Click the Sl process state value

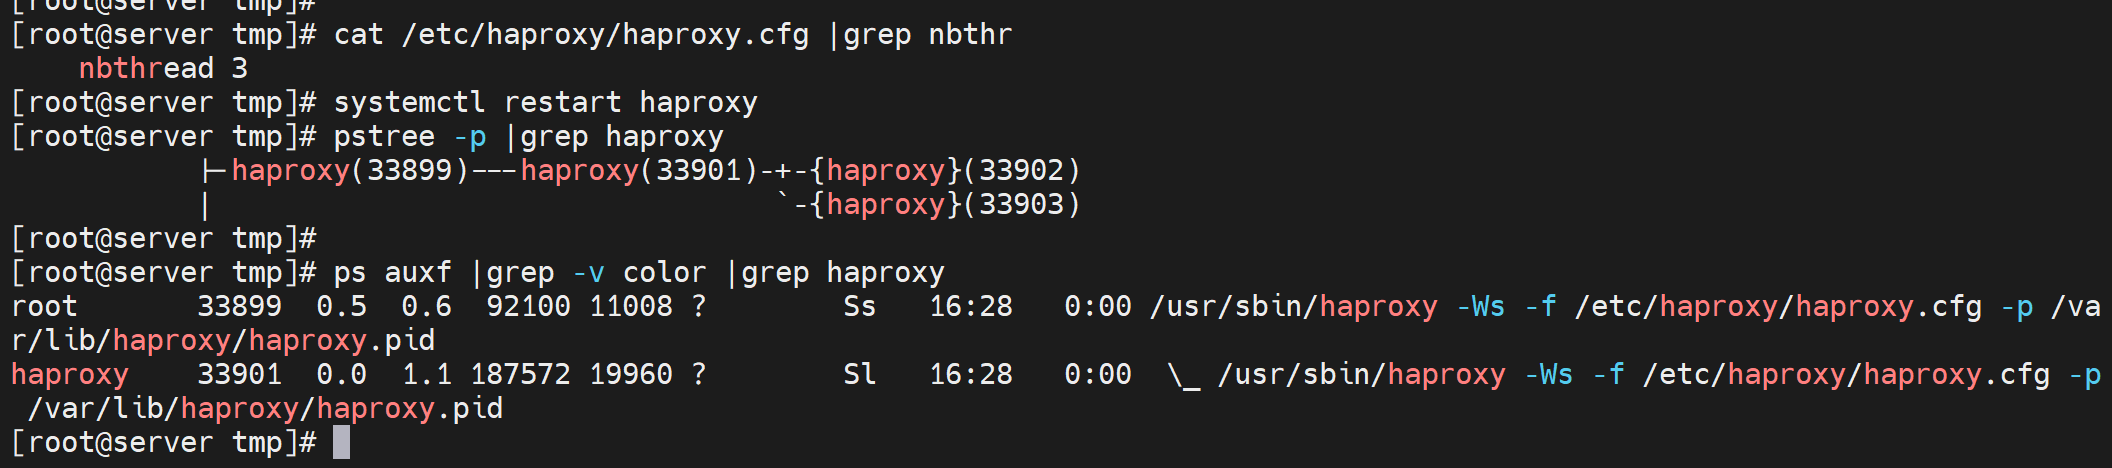[859, 374]
